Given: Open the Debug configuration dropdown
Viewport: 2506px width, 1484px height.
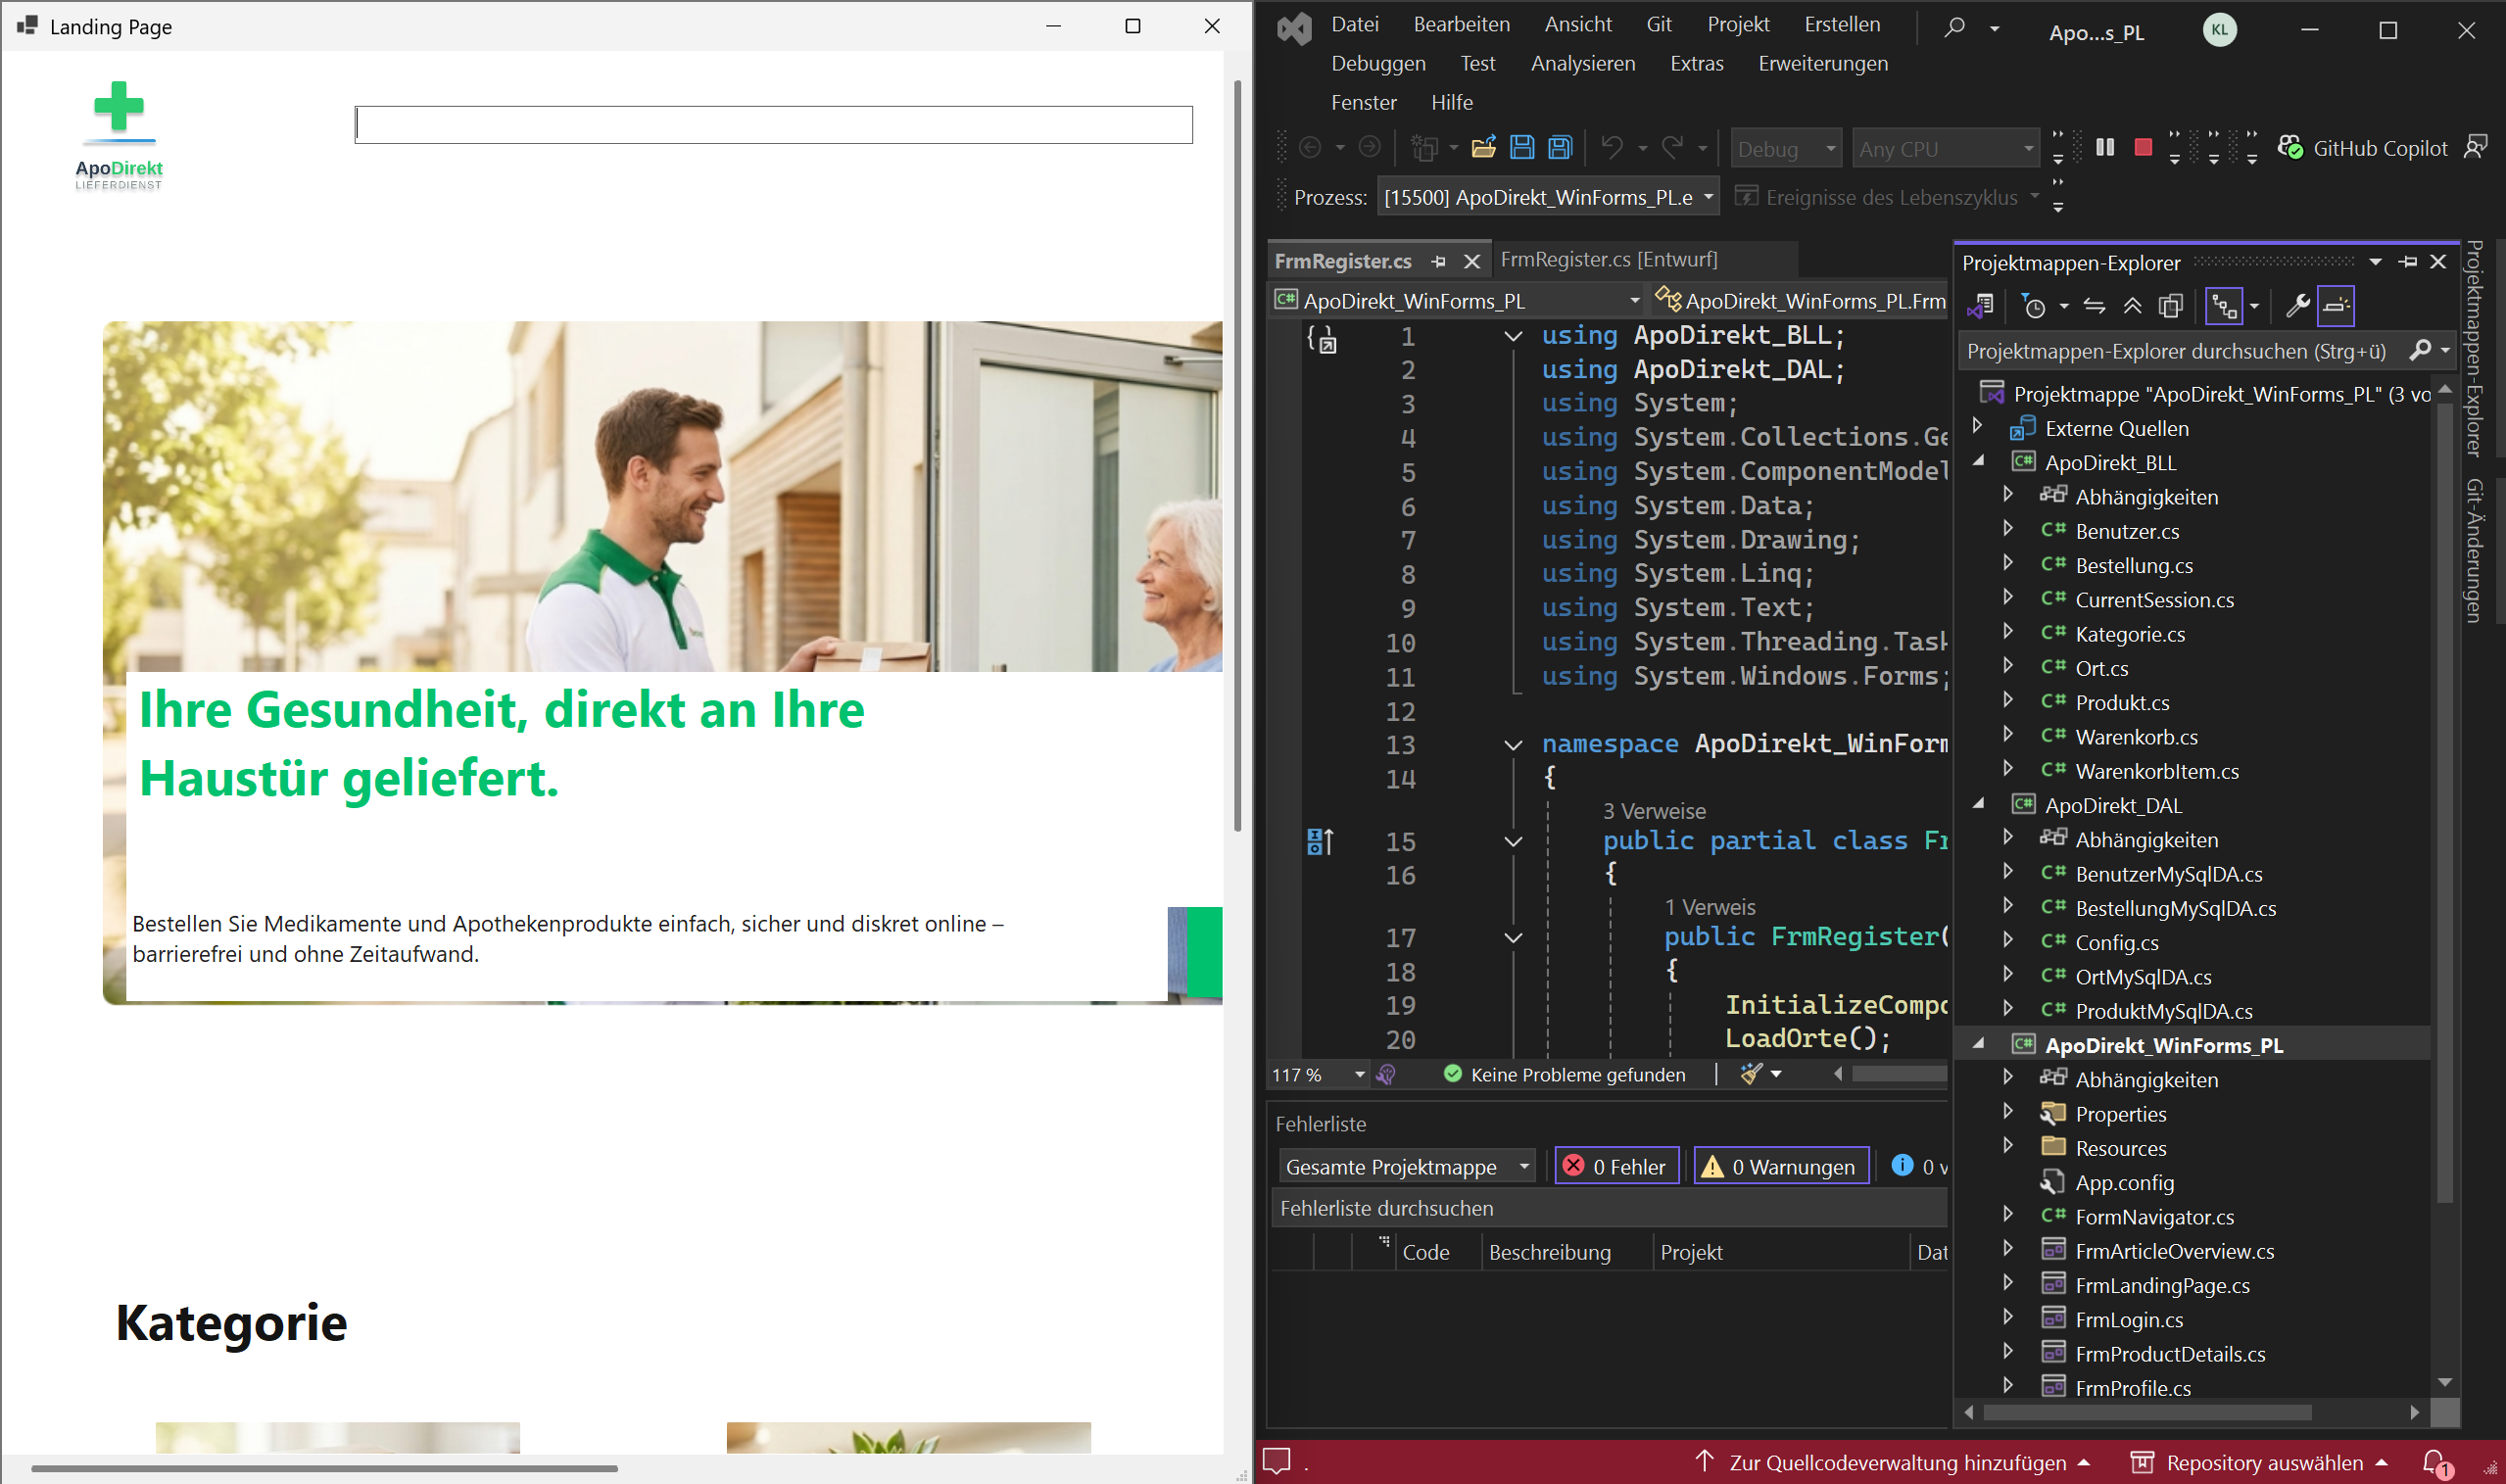Looking at the screenshot, I should (x=1786, y=149).
